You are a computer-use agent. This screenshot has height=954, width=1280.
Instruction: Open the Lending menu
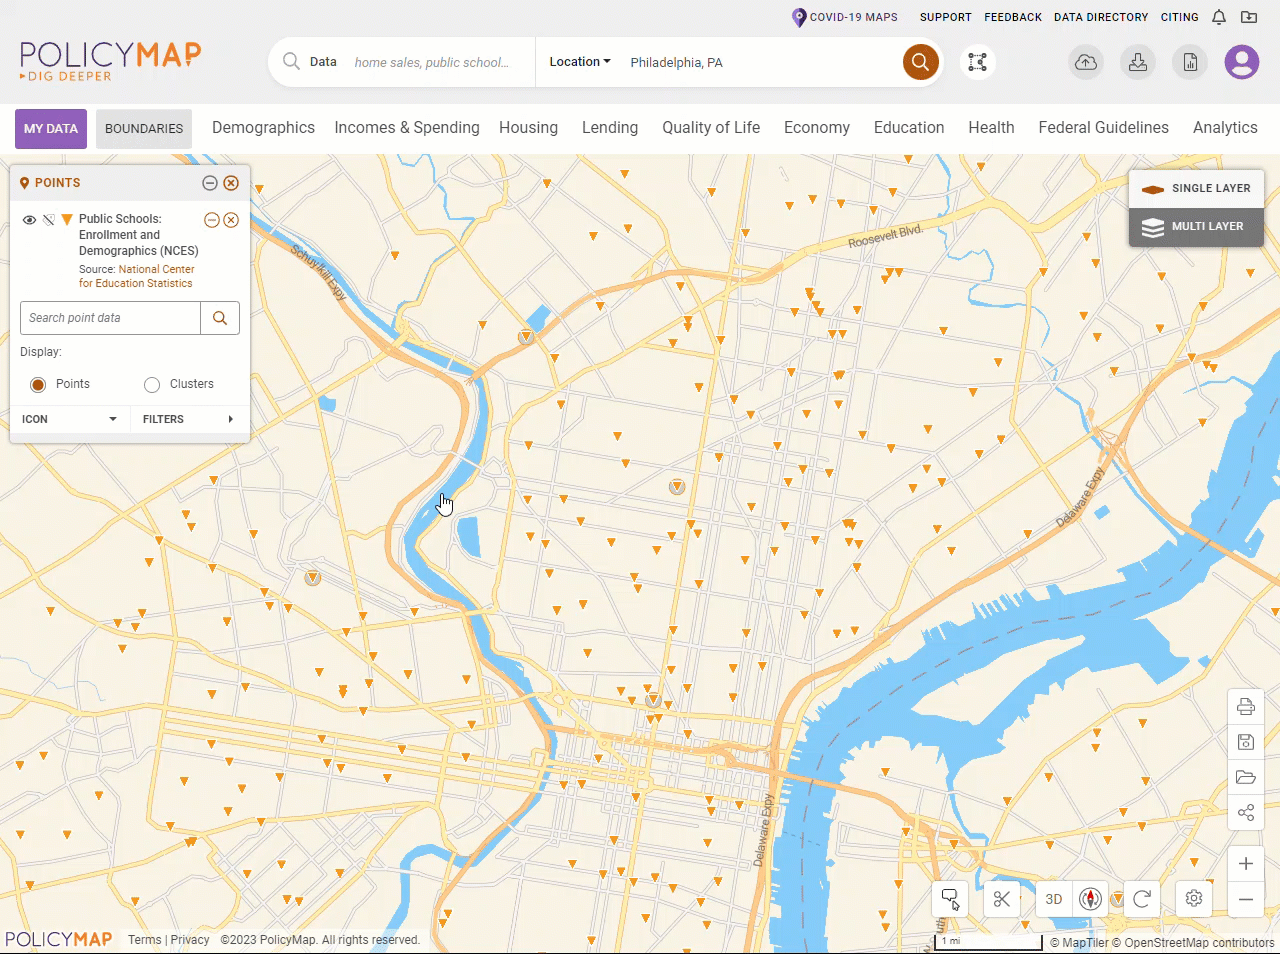click(610, 128)
